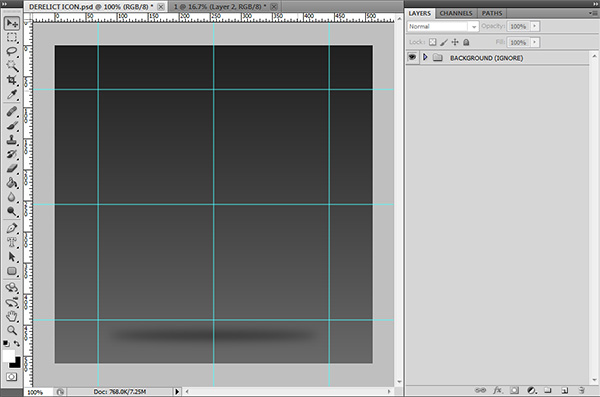
Task: Select the Healing Brush tool
Action: pos(12,111)
